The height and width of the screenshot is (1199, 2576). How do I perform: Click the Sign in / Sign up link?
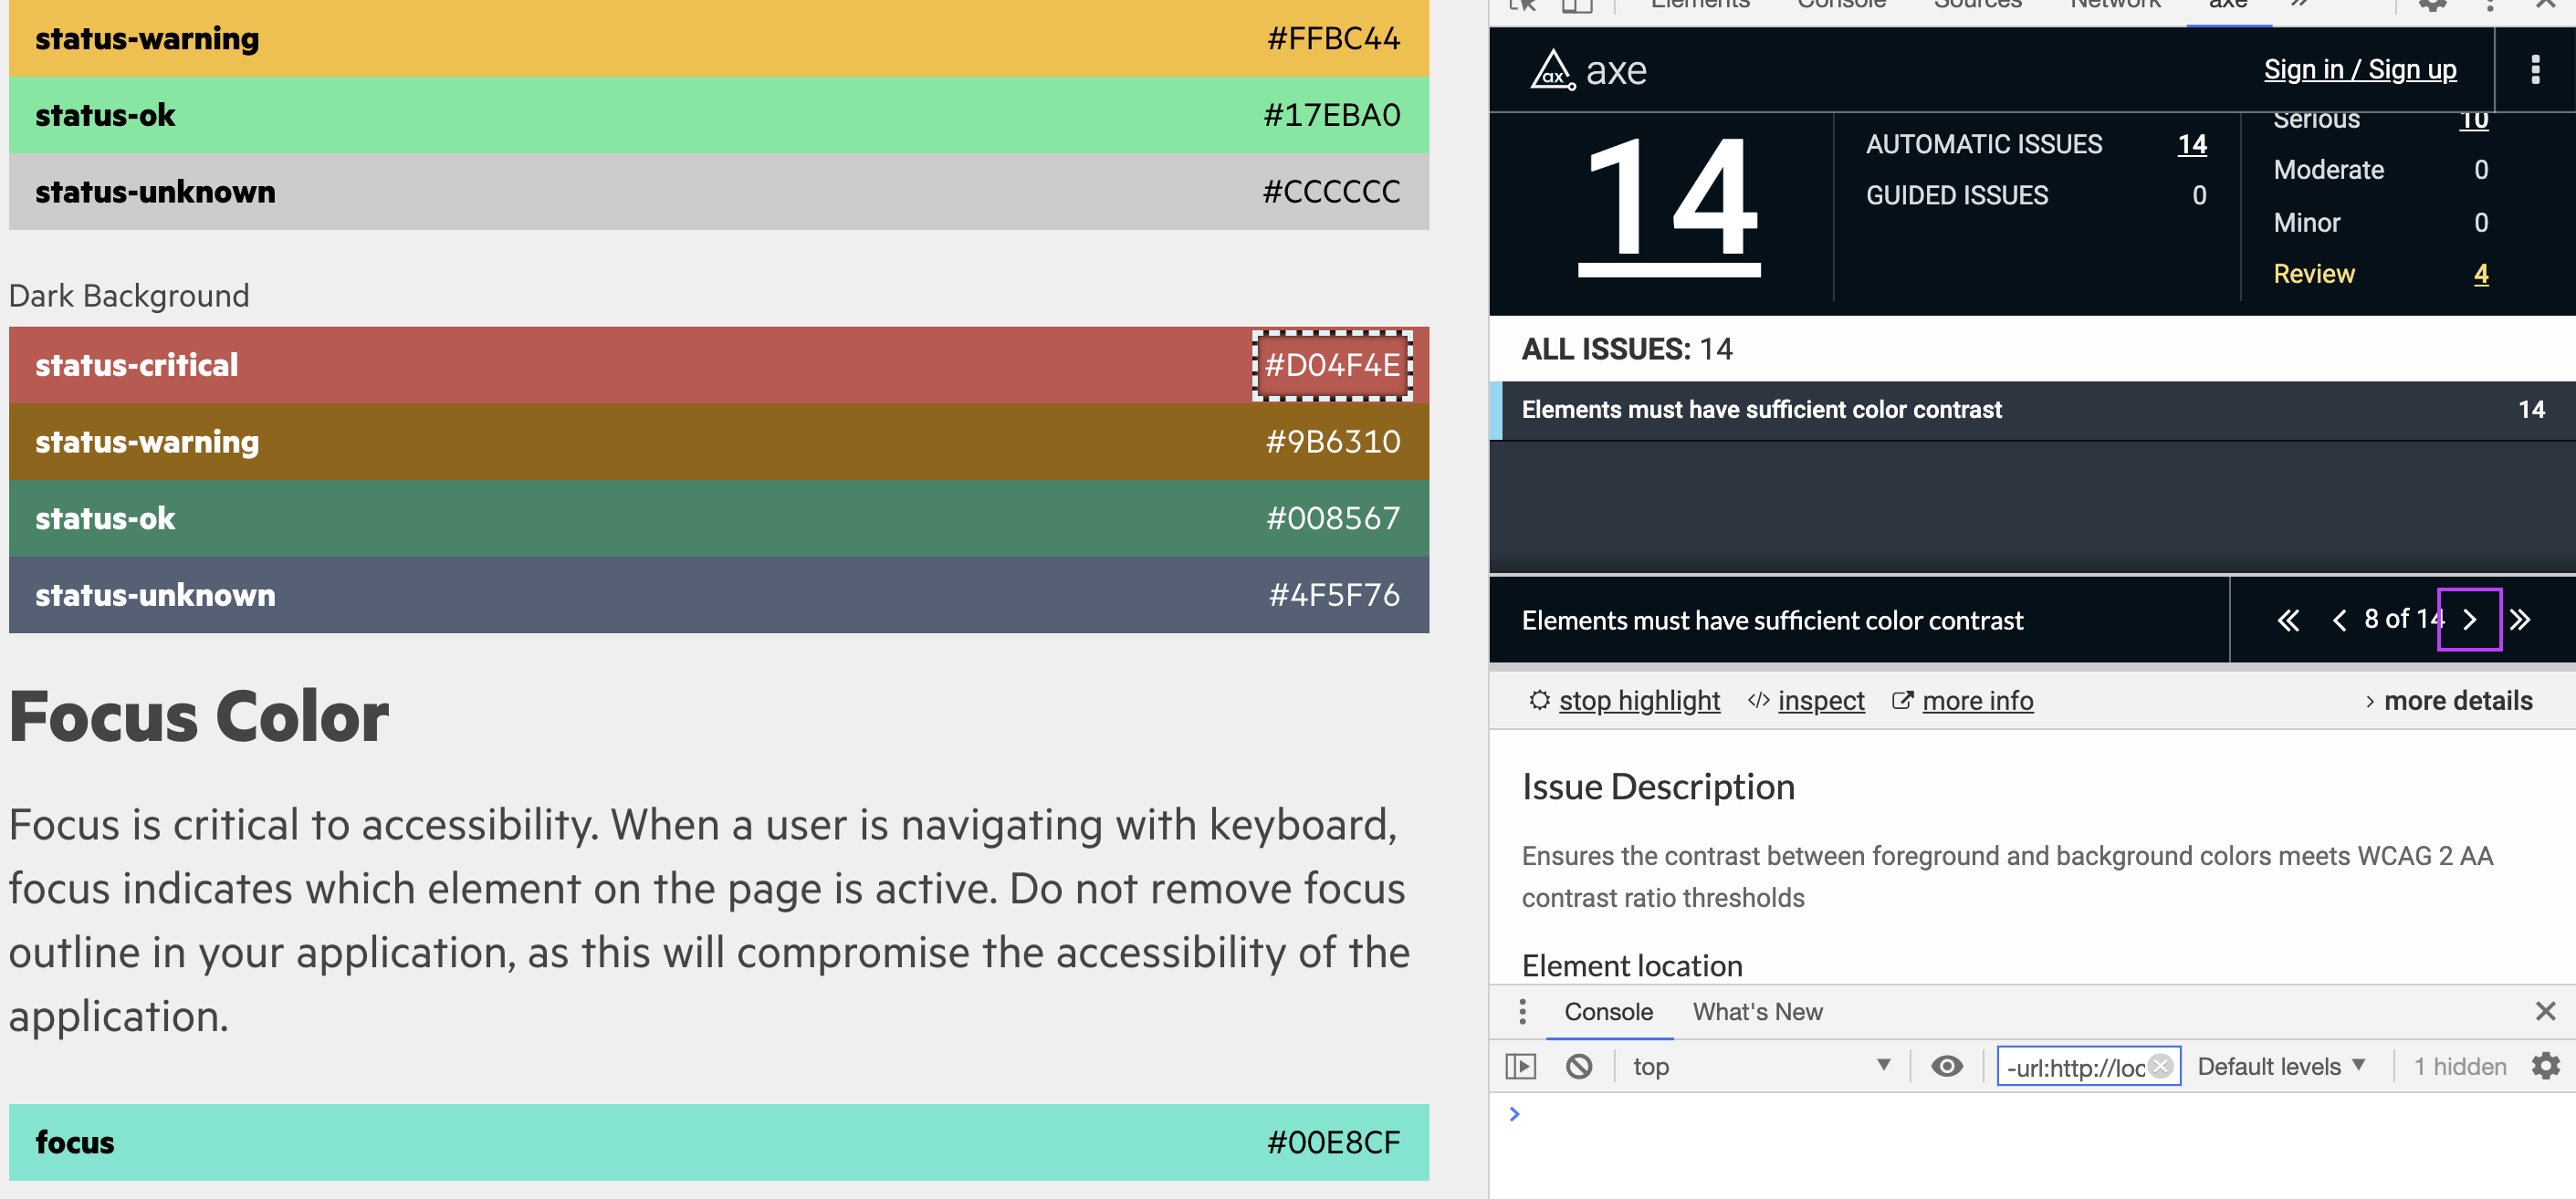2360,69
